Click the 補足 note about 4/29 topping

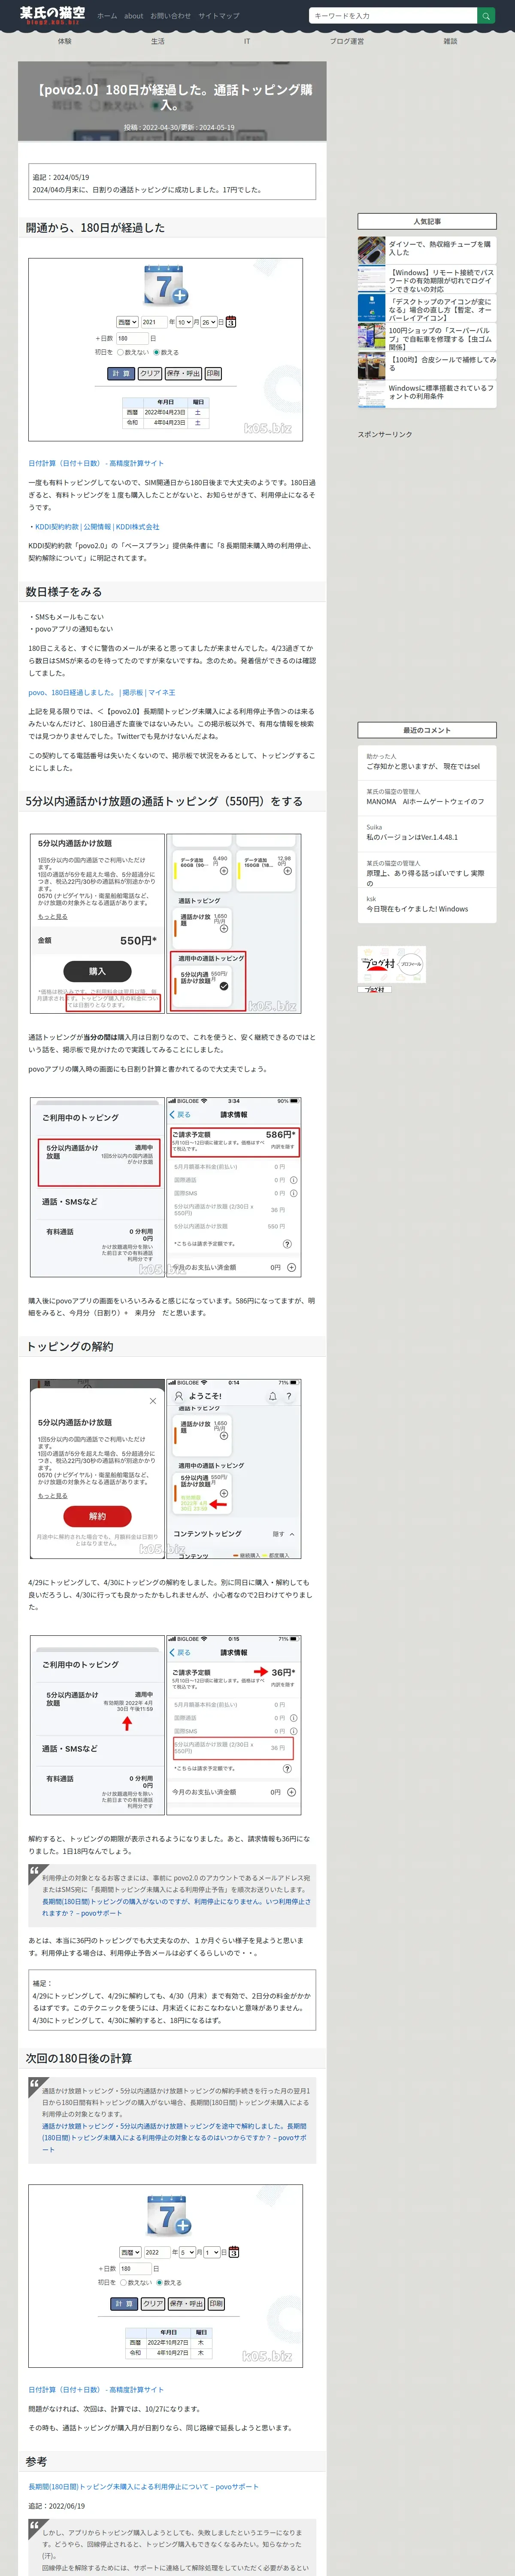coord(172,2000)
